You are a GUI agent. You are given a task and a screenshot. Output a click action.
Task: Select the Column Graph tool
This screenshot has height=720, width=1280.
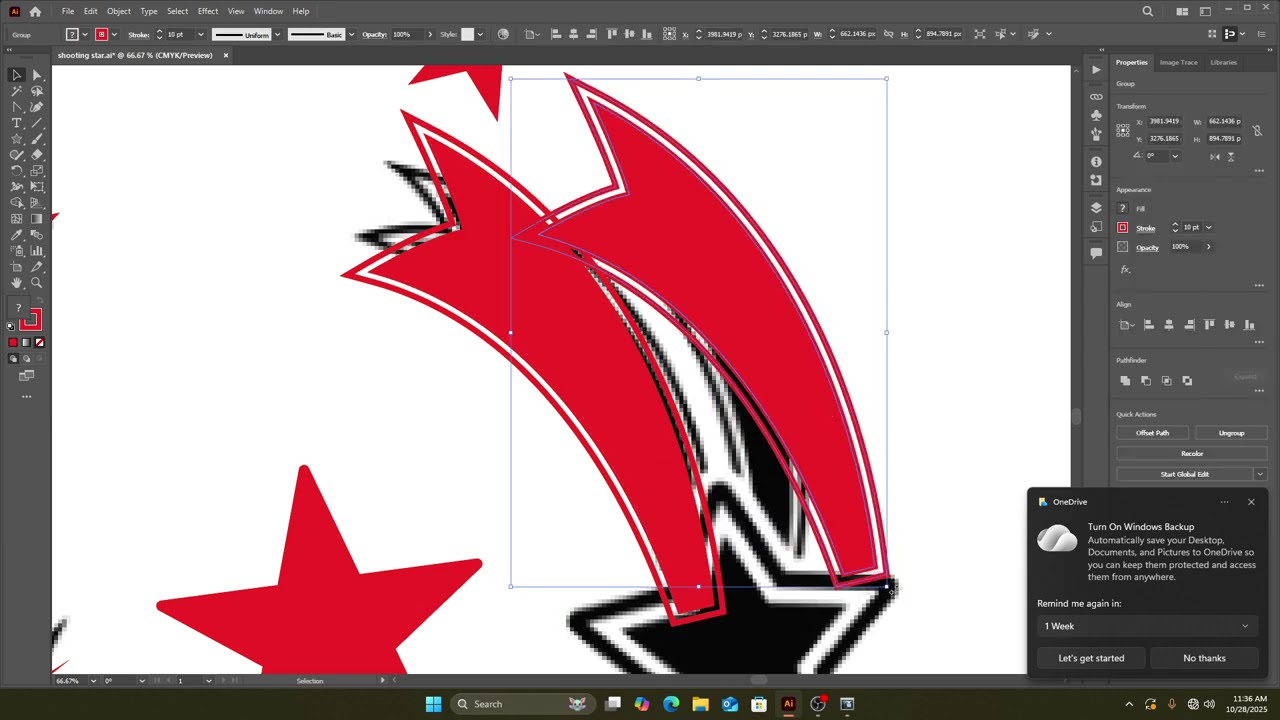coord(37,251)
